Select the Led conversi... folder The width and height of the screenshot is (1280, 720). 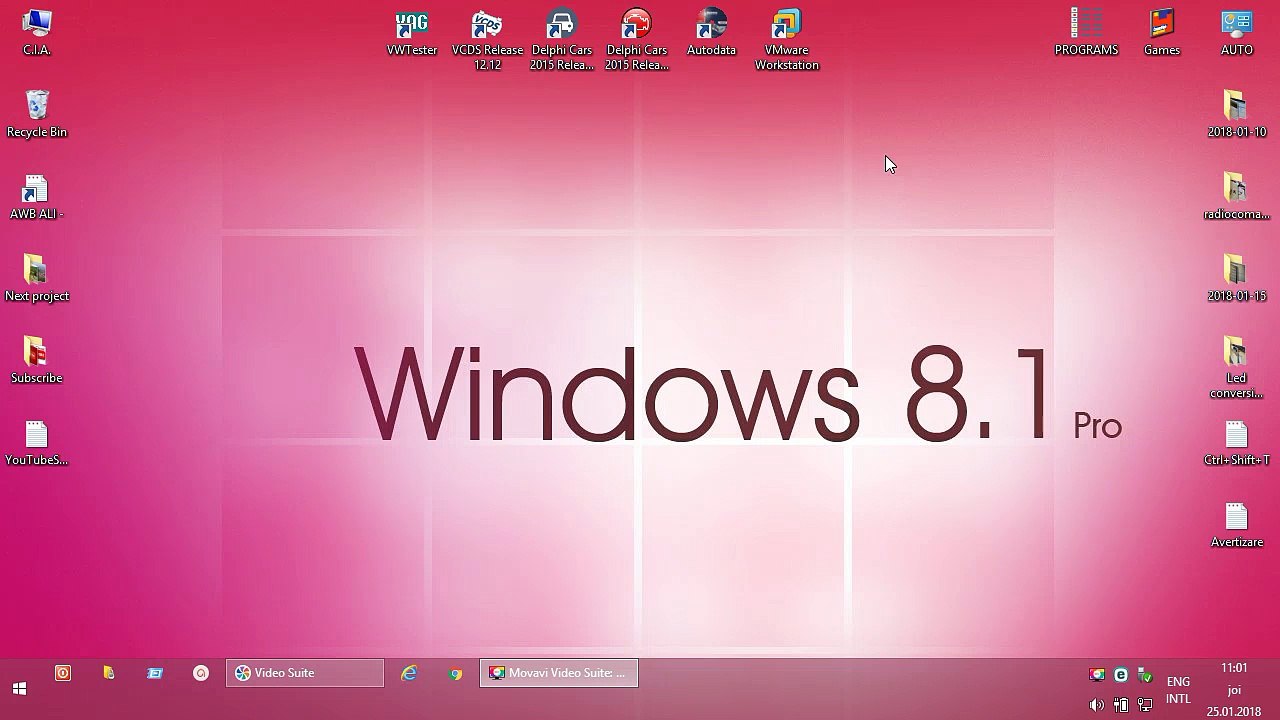[x=1237, y=367]
